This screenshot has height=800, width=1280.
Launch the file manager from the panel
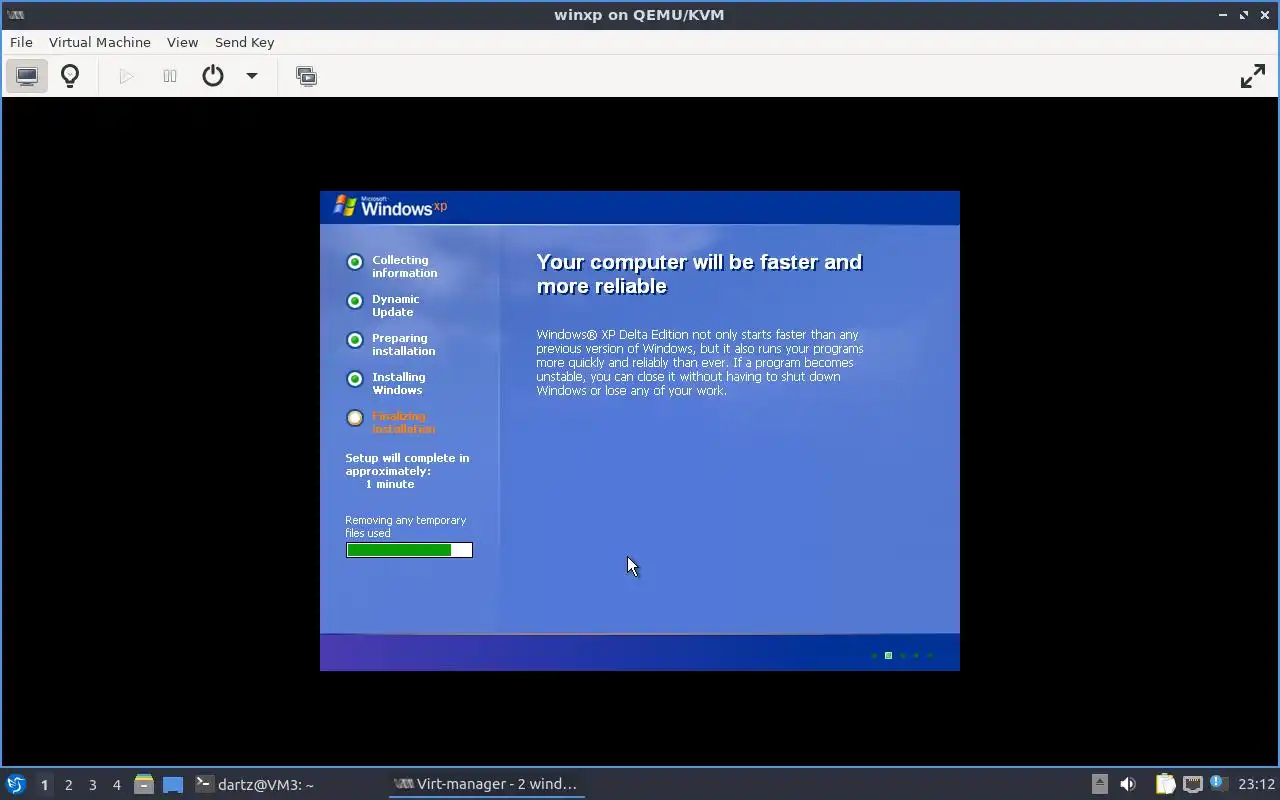(144, 784)
